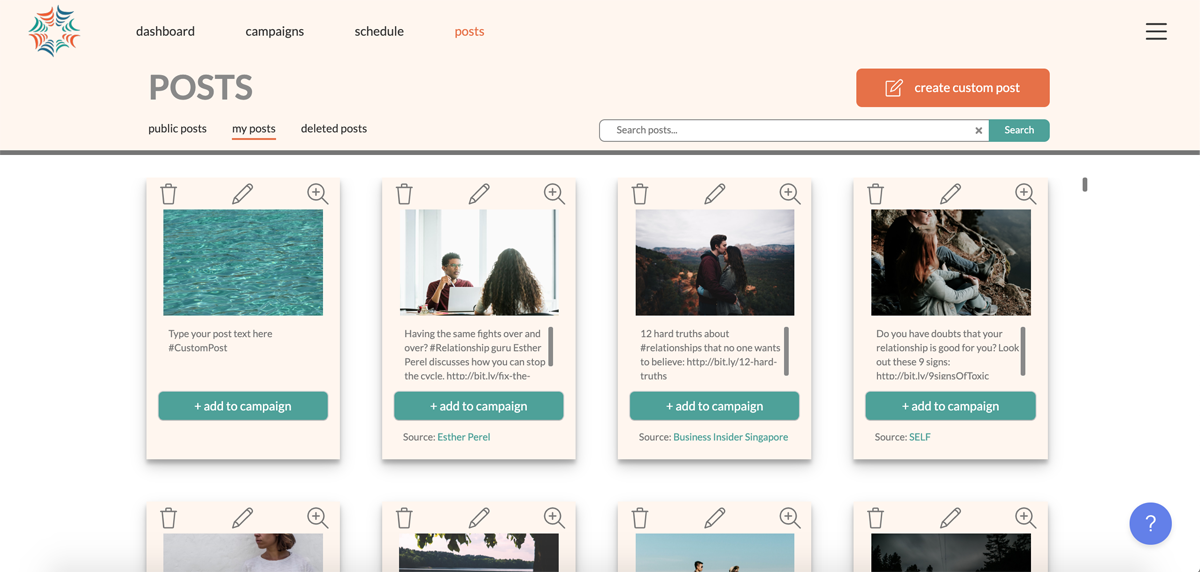Delete the #CustomPost water image post
This screenshot has height=572, width=1200.
click(x=169, y=194)
